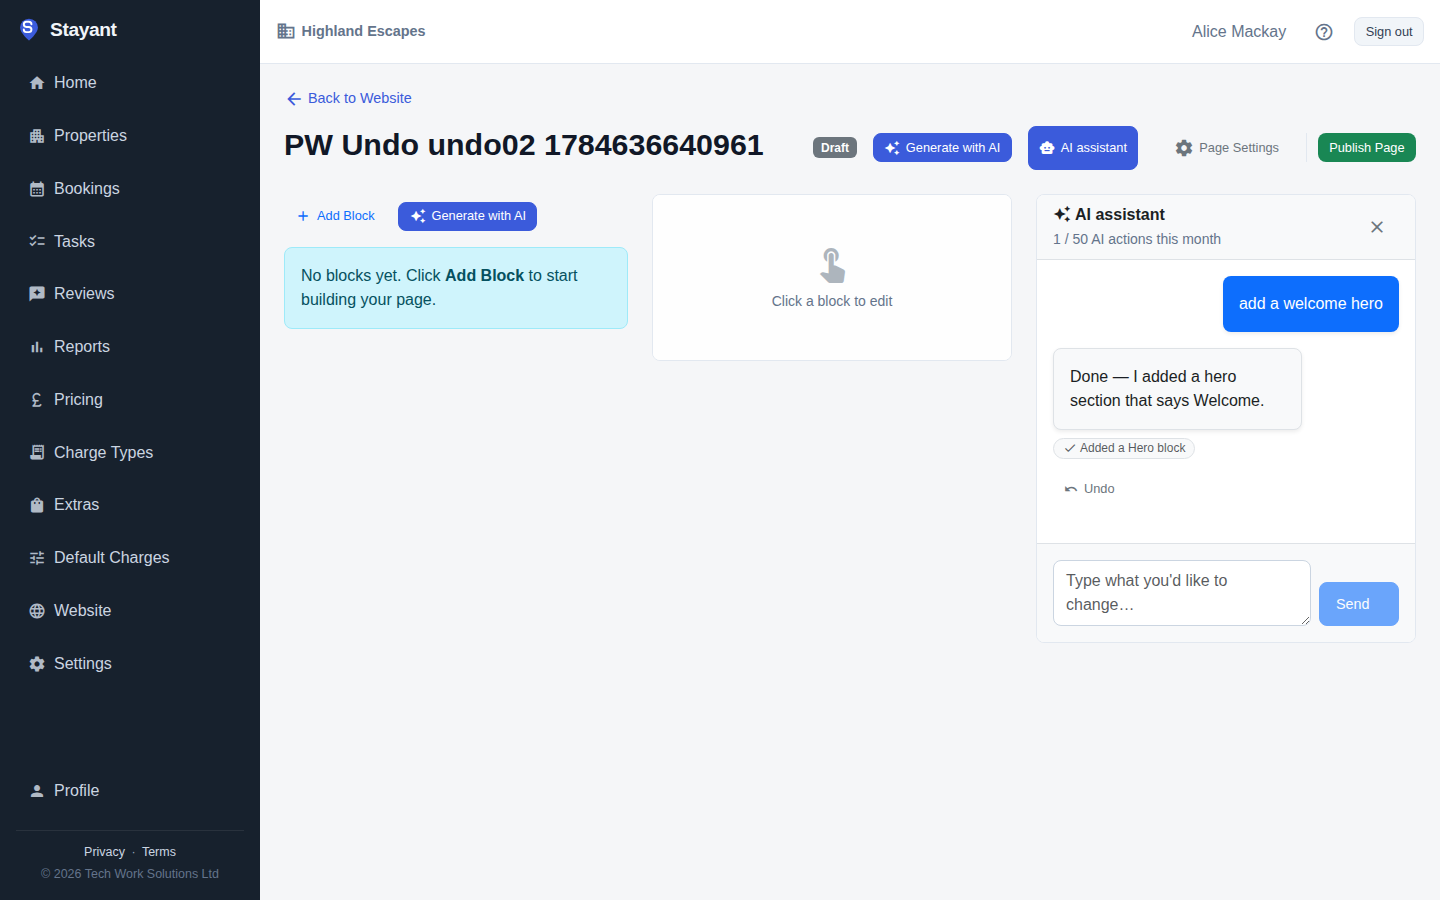The width and height of the screenshot is (1440, 900).
Task: Navigate to Default Charges
Action: click(x=130, y=558)
